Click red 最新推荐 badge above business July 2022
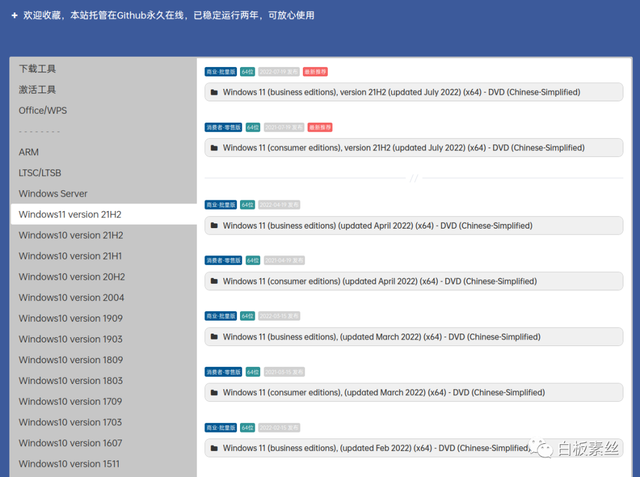Screen dimensions: 640x477 pyautogui.click(x=315, y=72)
